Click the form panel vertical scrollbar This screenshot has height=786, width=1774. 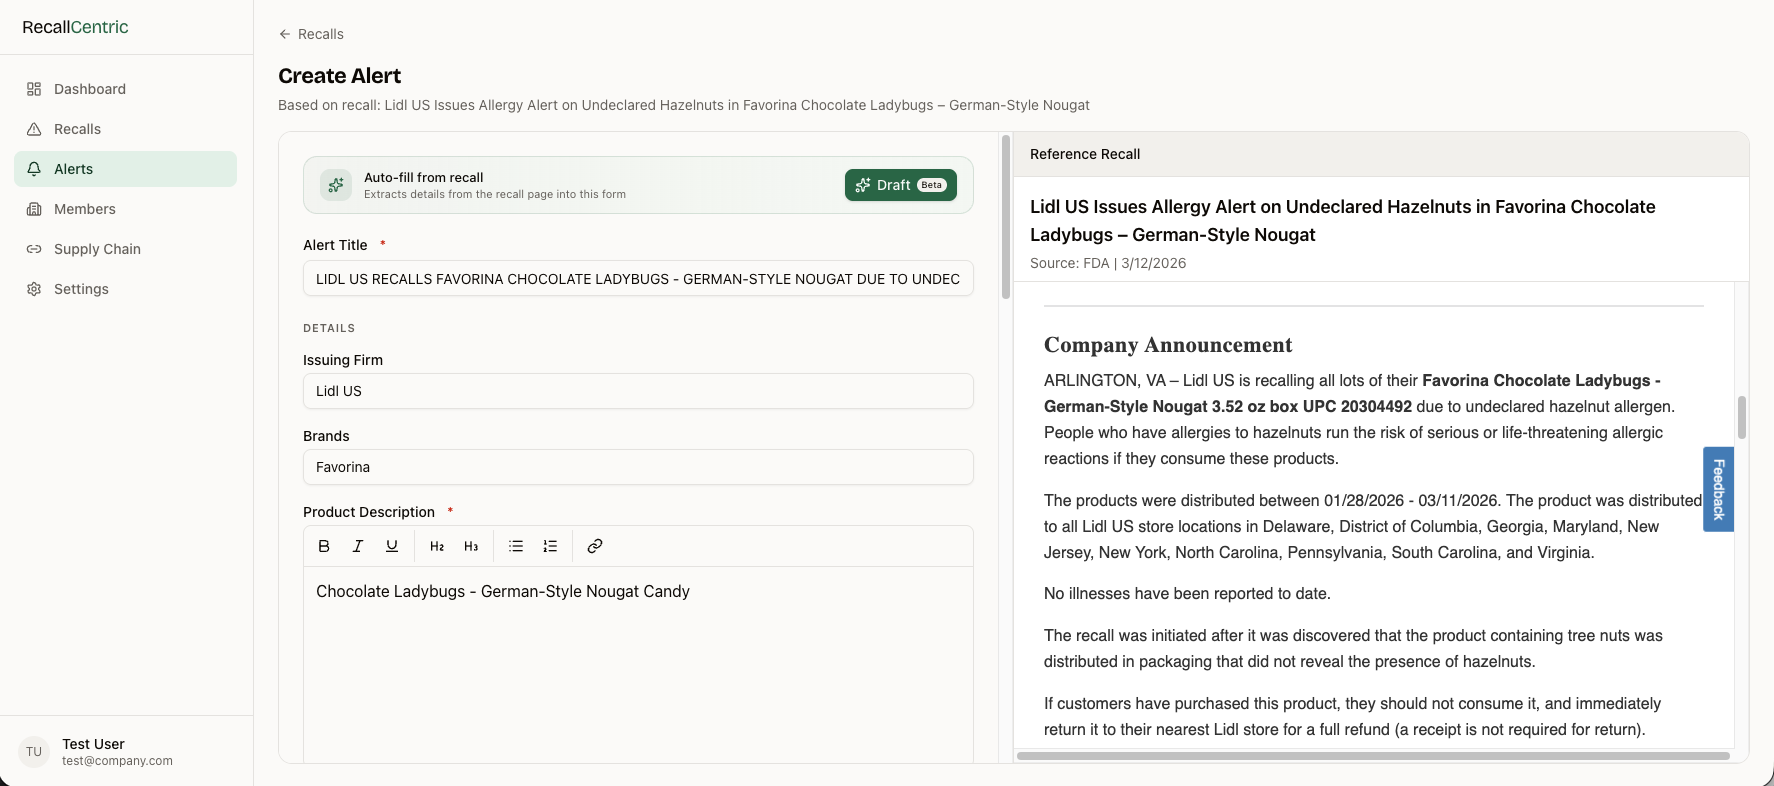1005,217
